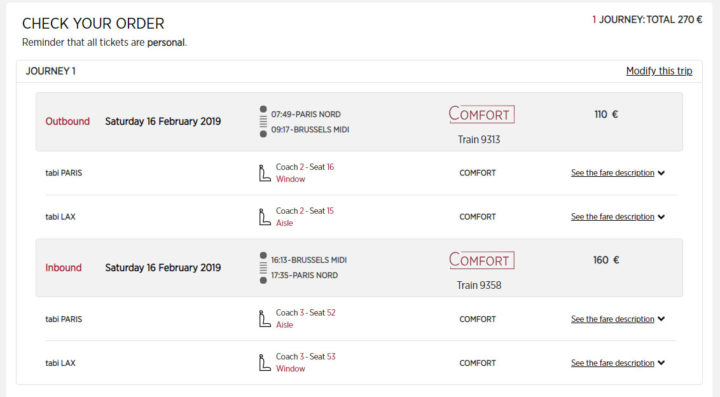Click the inbound Comfort class logo
This screenshot has width=720, height=397.
tap(481, 260)
